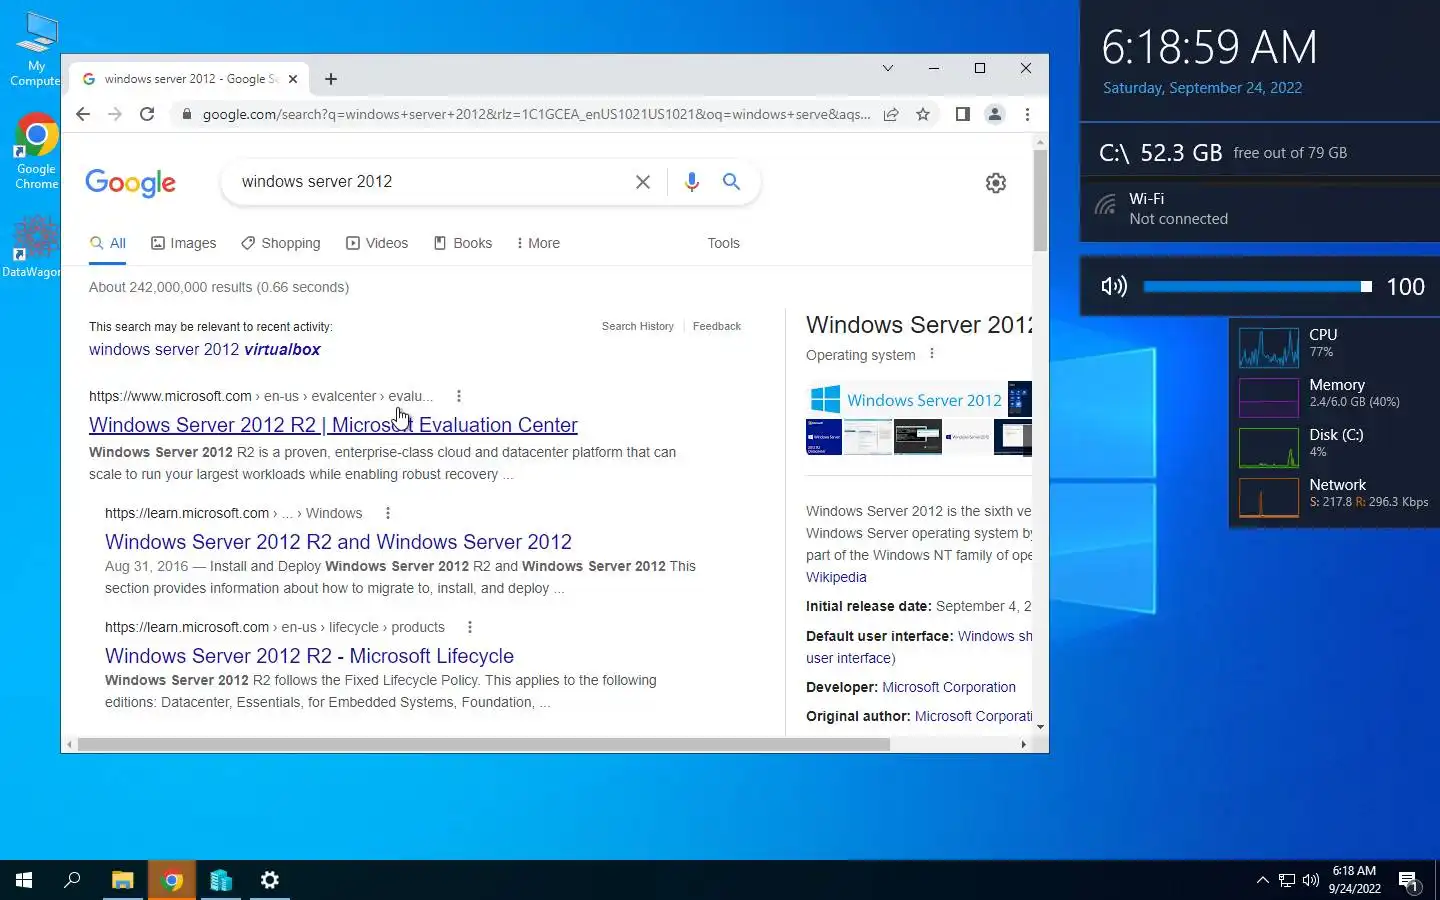
Task: Click the Feedback link
Action: click(717, 326)
